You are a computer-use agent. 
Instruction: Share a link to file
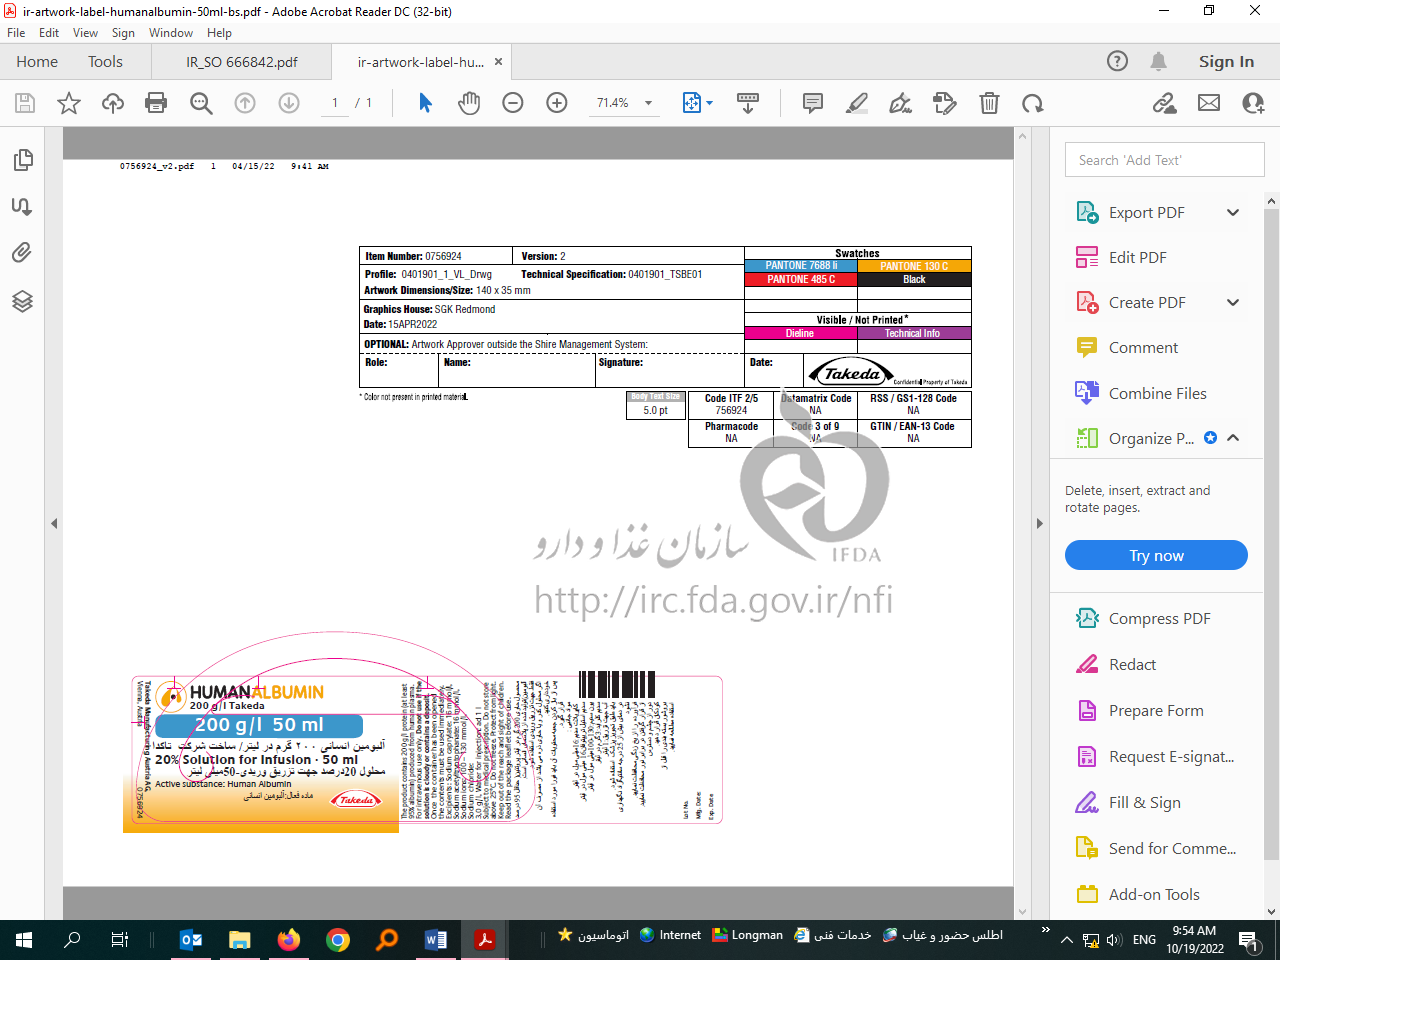coord(1165,103)
